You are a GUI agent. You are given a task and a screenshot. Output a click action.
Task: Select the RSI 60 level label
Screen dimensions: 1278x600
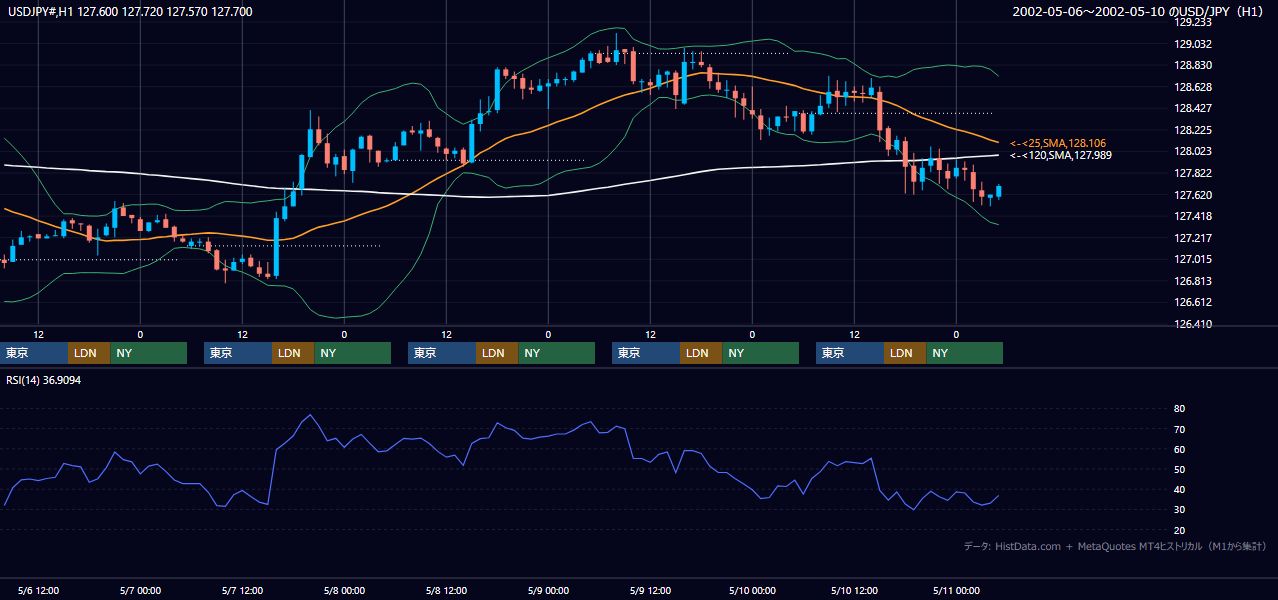click(1179, 449)
